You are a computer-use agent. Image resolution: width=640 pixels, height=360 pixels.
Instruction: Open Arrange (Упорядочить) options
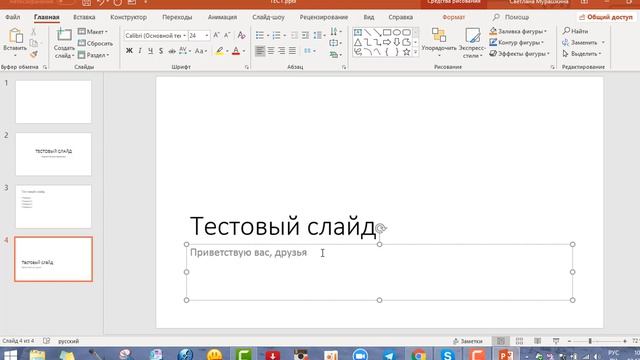pyautogui.click(x=439, y=43)
